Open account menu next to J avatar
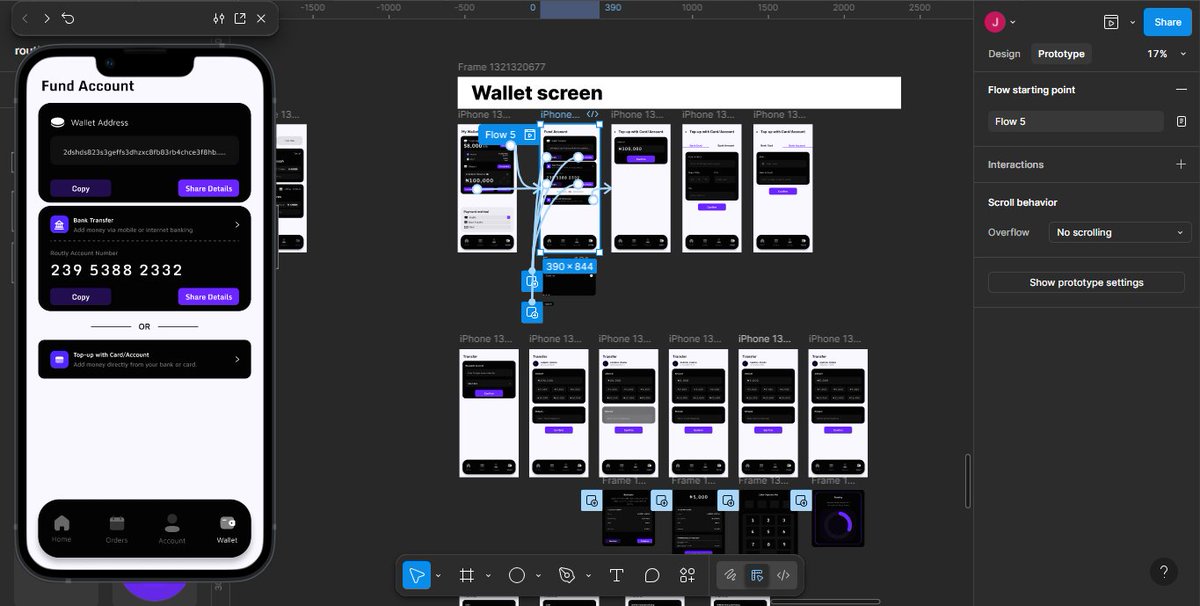1200x606 pixels. pyautogui.click(x=1013, y=22)
